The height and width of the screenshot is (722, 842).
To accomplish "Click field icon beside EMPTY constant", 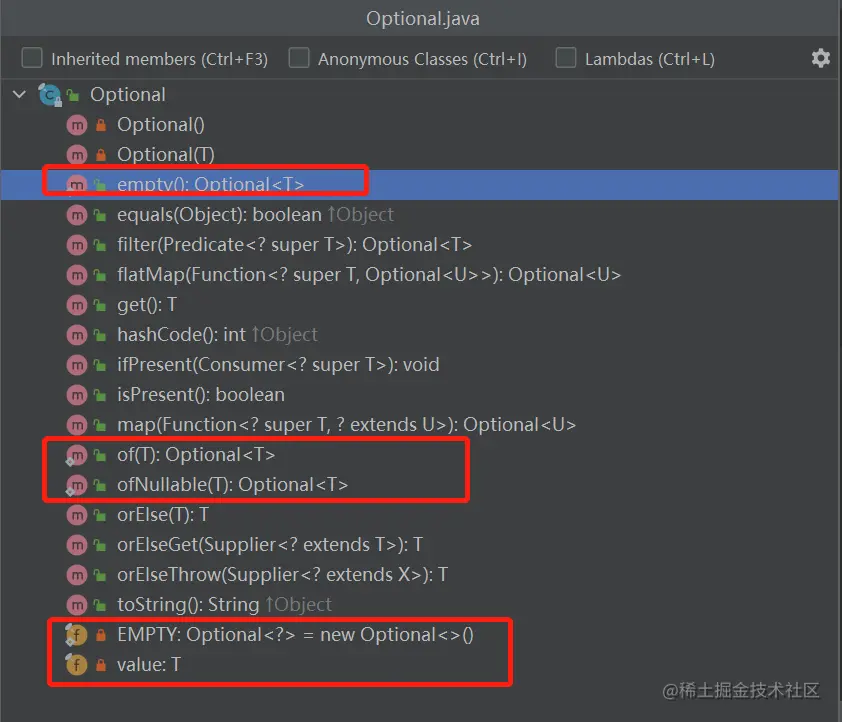I will click(x=77, y=635).
